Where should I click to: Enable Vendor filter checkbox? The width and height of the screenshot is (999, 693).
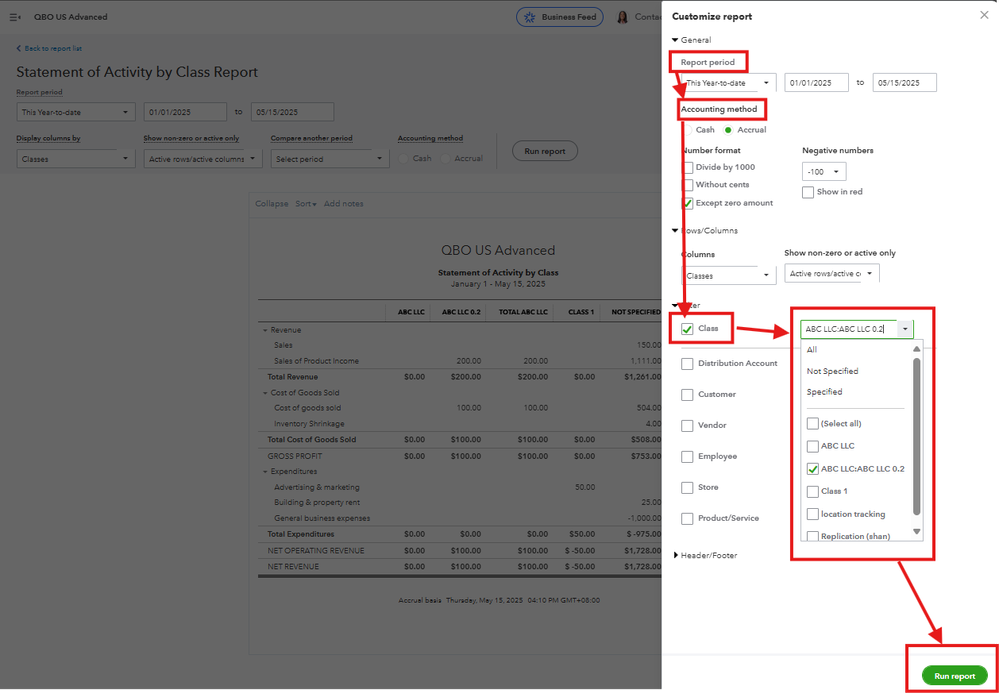click(x=687, y=425)
